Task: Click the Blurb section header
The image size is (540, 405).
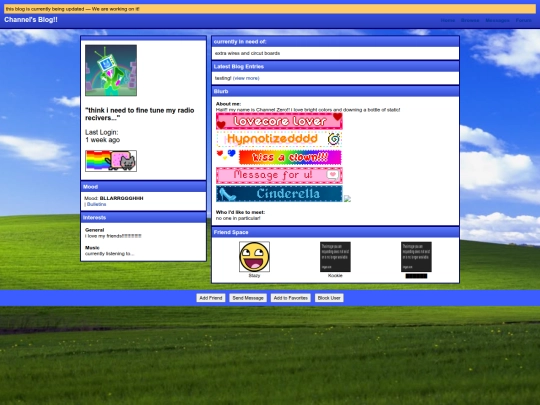Action: point(335,91)
